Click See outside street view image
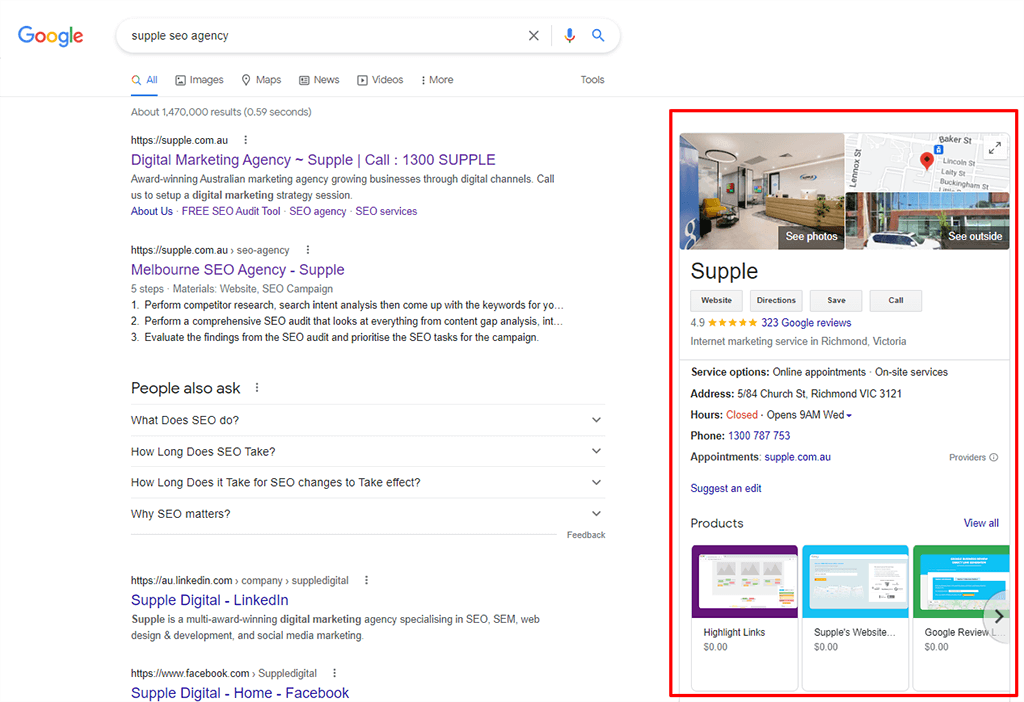Viewport: 1024px width, 702px height. click(x=975, y=236)
